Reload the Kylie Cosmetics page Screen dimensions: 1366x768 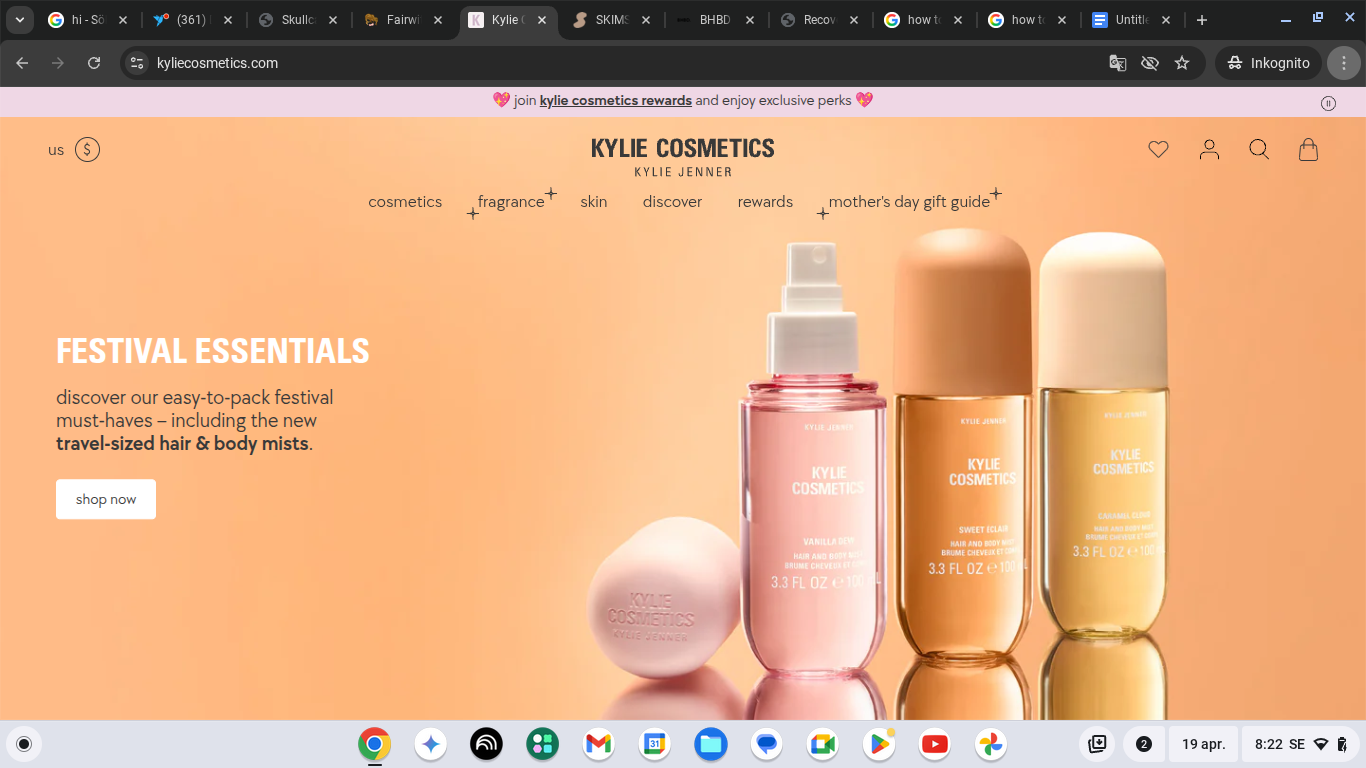coord(94,63)
